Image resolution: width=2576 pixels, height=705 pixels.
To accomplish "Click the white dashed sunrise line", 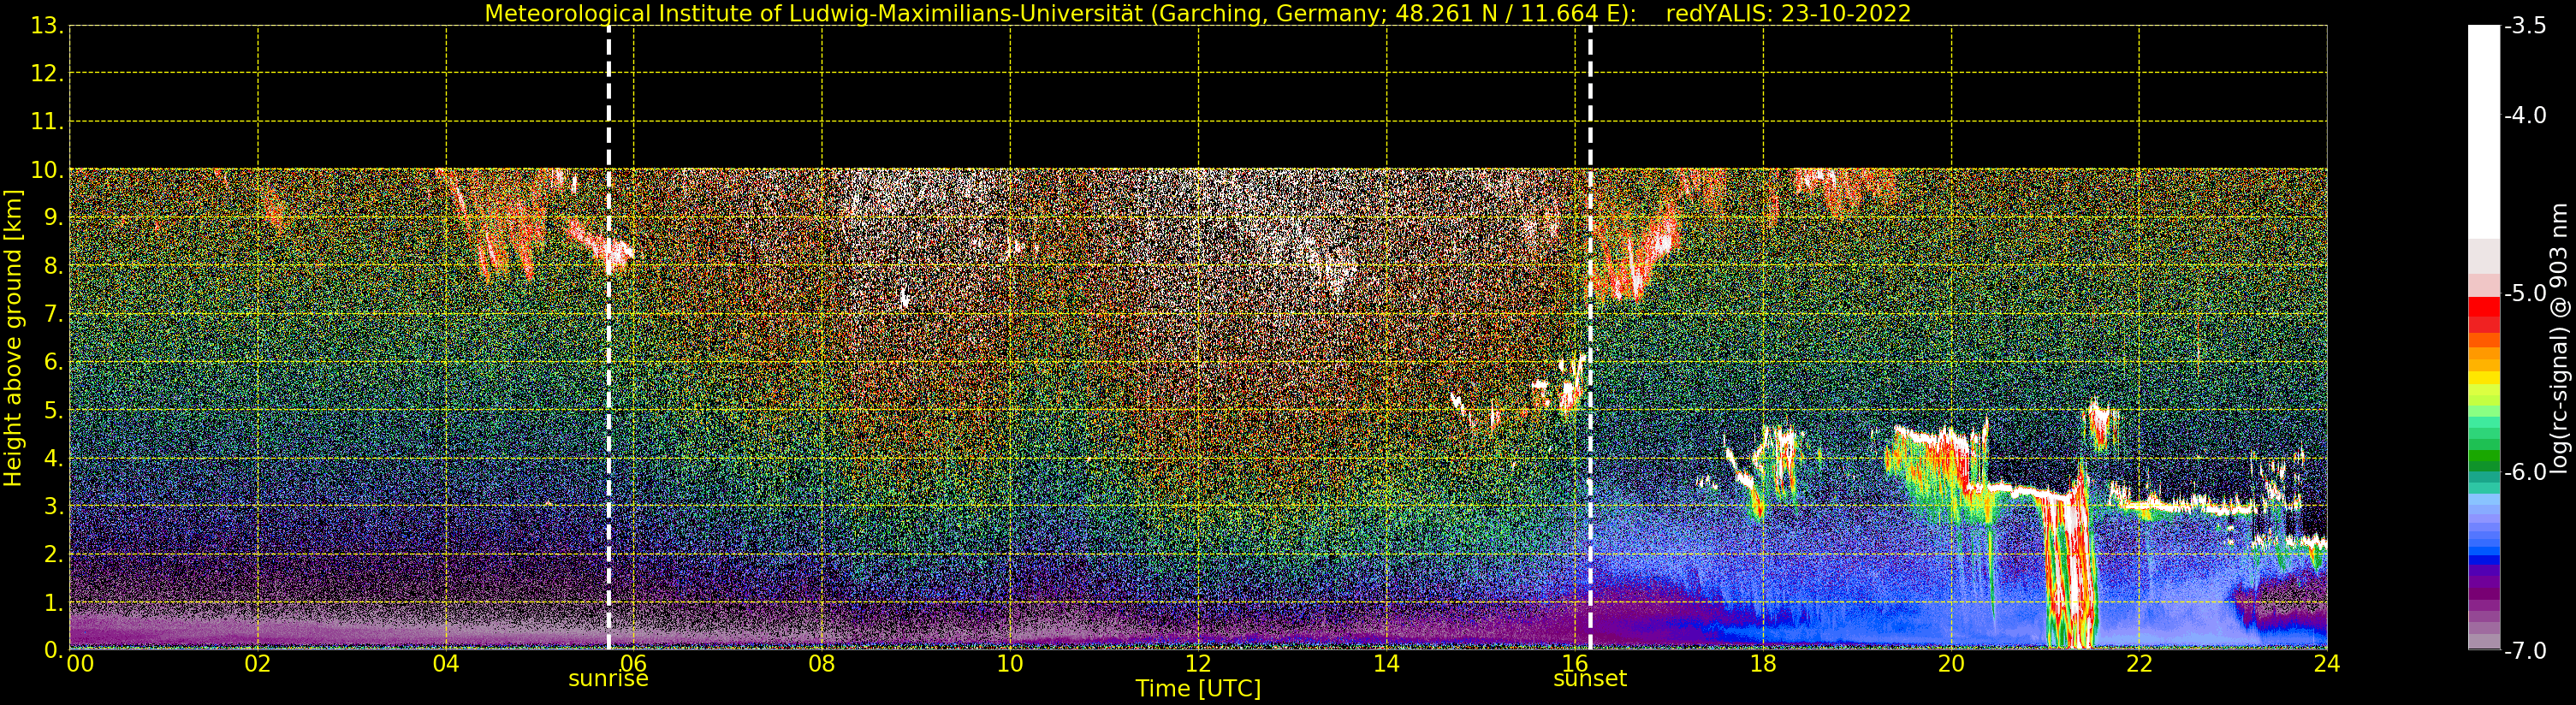I will pos(608,338).
